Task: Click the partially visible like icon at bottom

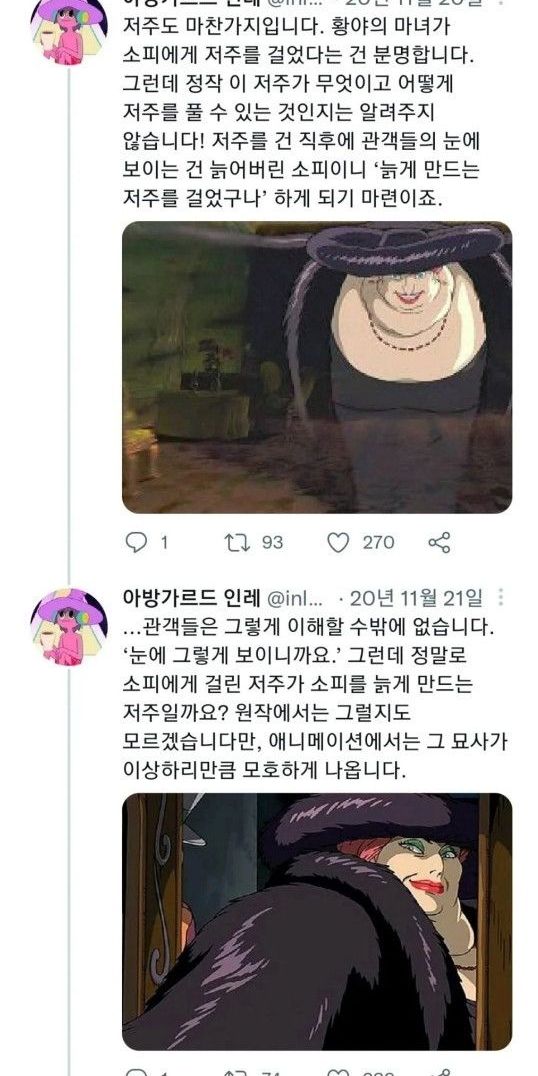Action: [x=338, y=1073]
